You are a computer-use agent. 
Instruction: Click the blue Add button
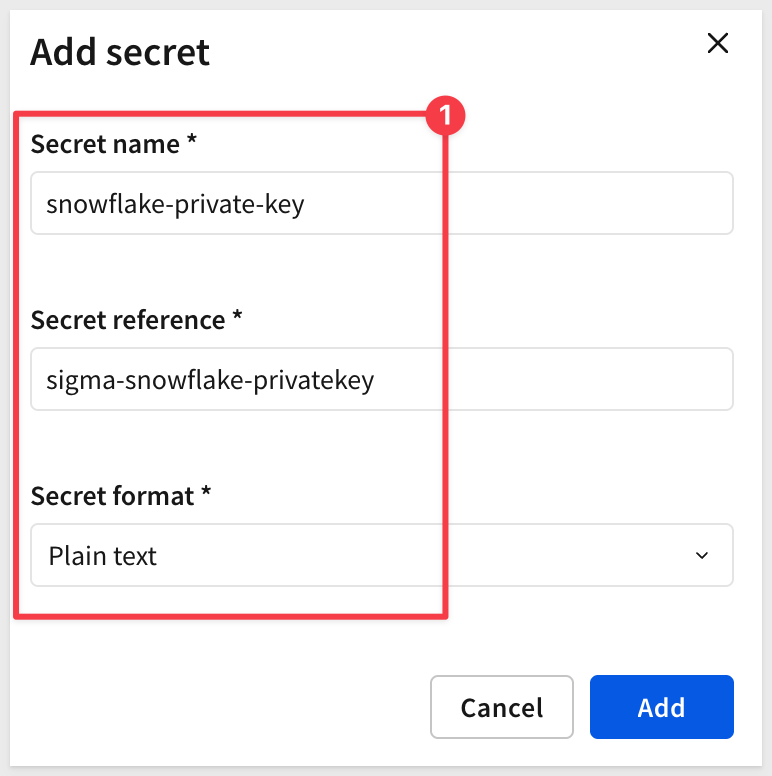(662, 707)
